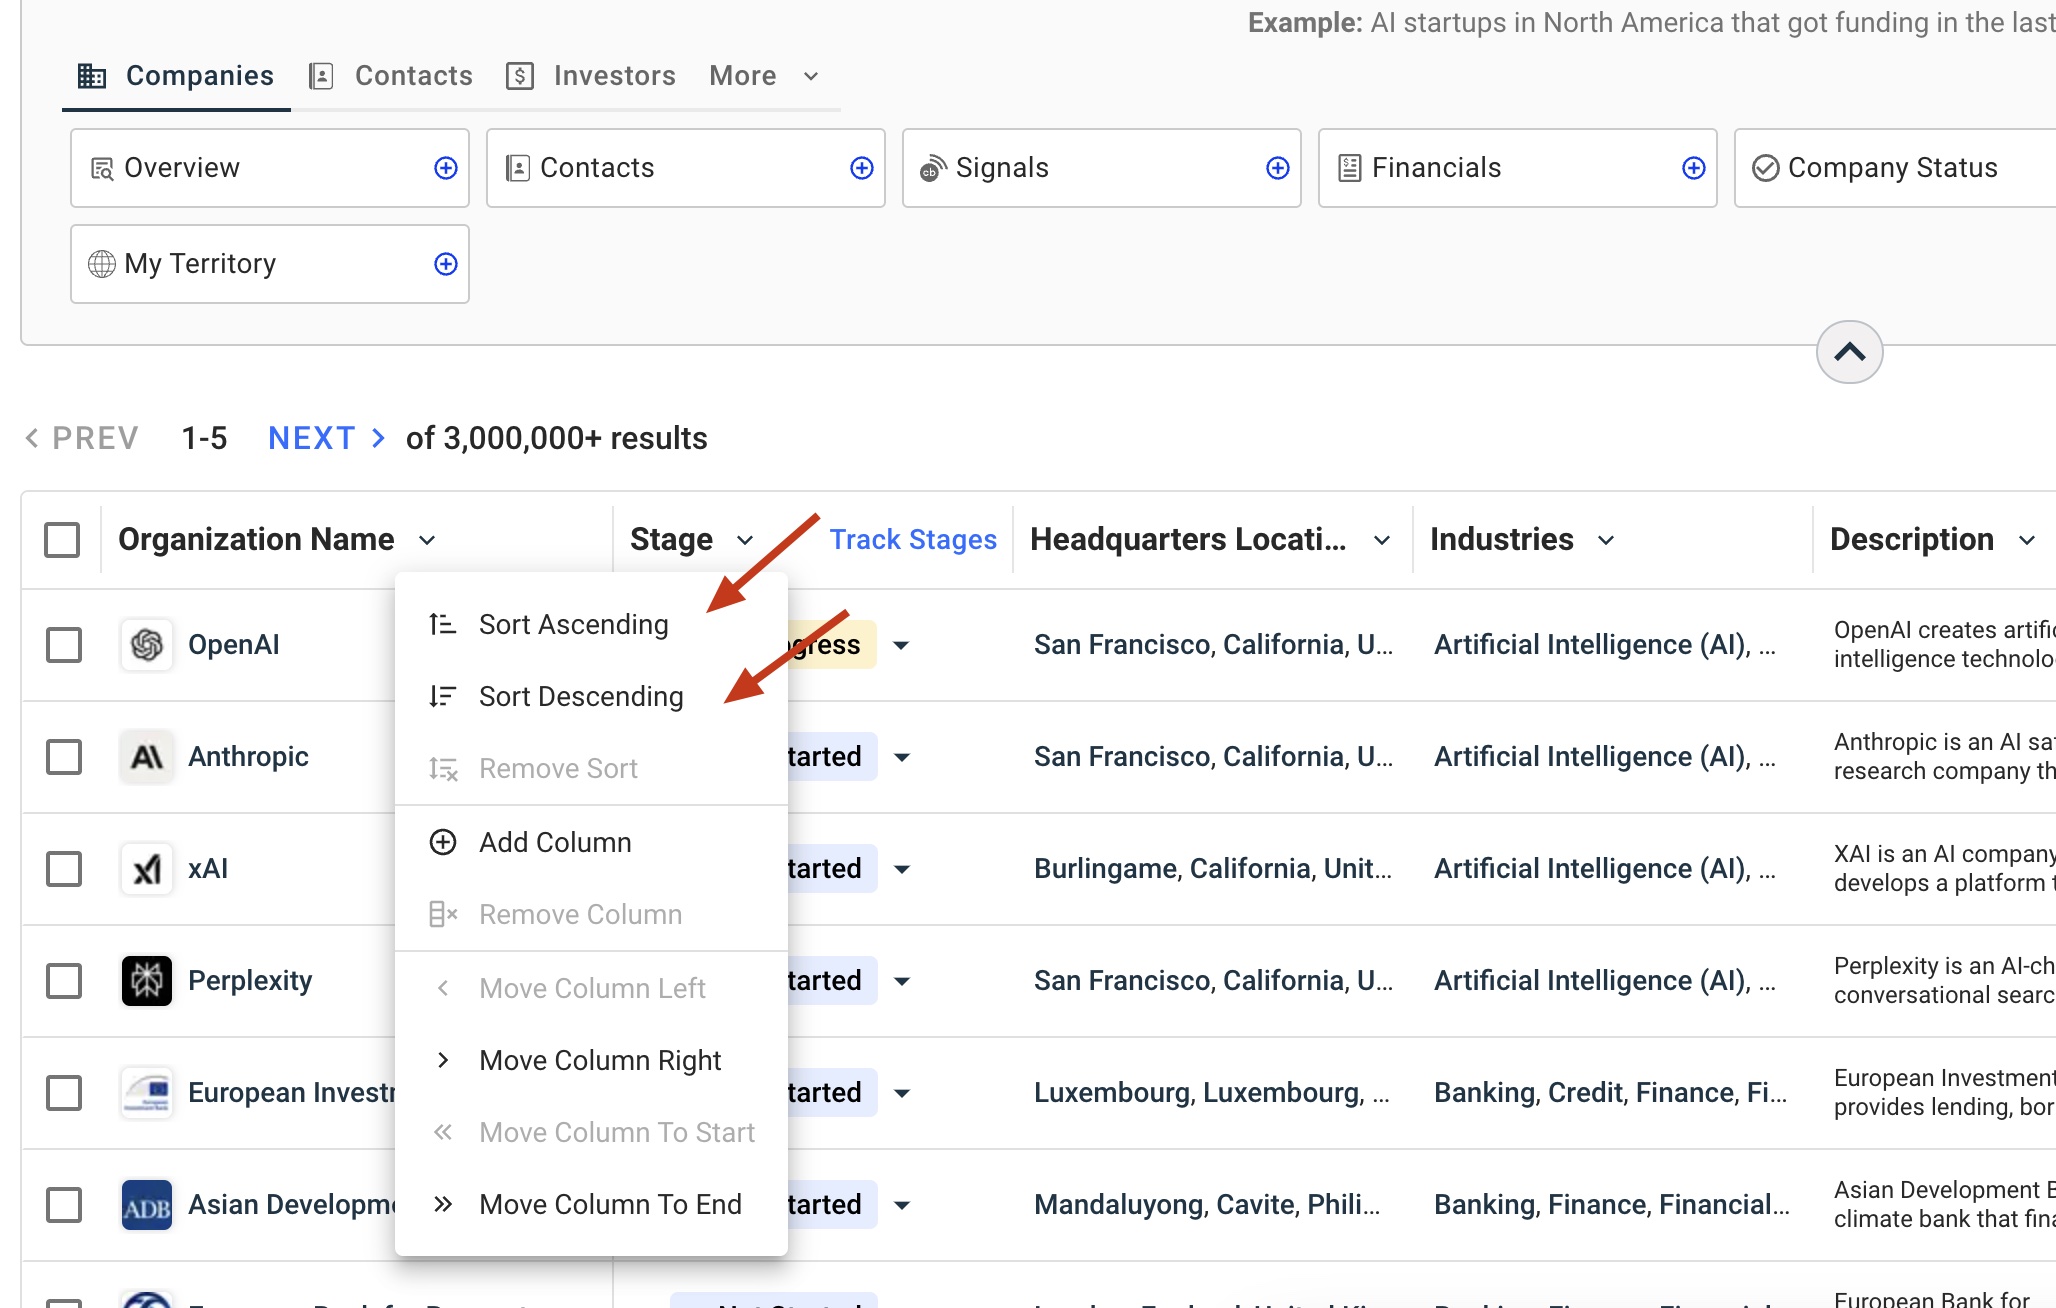Screen dimensions: 2056x1308
Task: Select the OpenAI company logo
Action: pyautogui.click(x=147, y=644)
